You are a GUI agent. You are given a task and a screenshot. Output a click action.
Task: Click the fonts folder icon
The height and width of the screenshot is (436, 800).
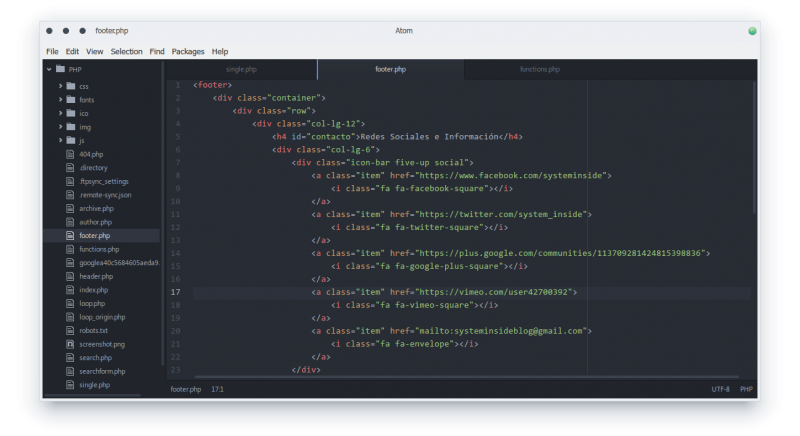click(71, 100)
